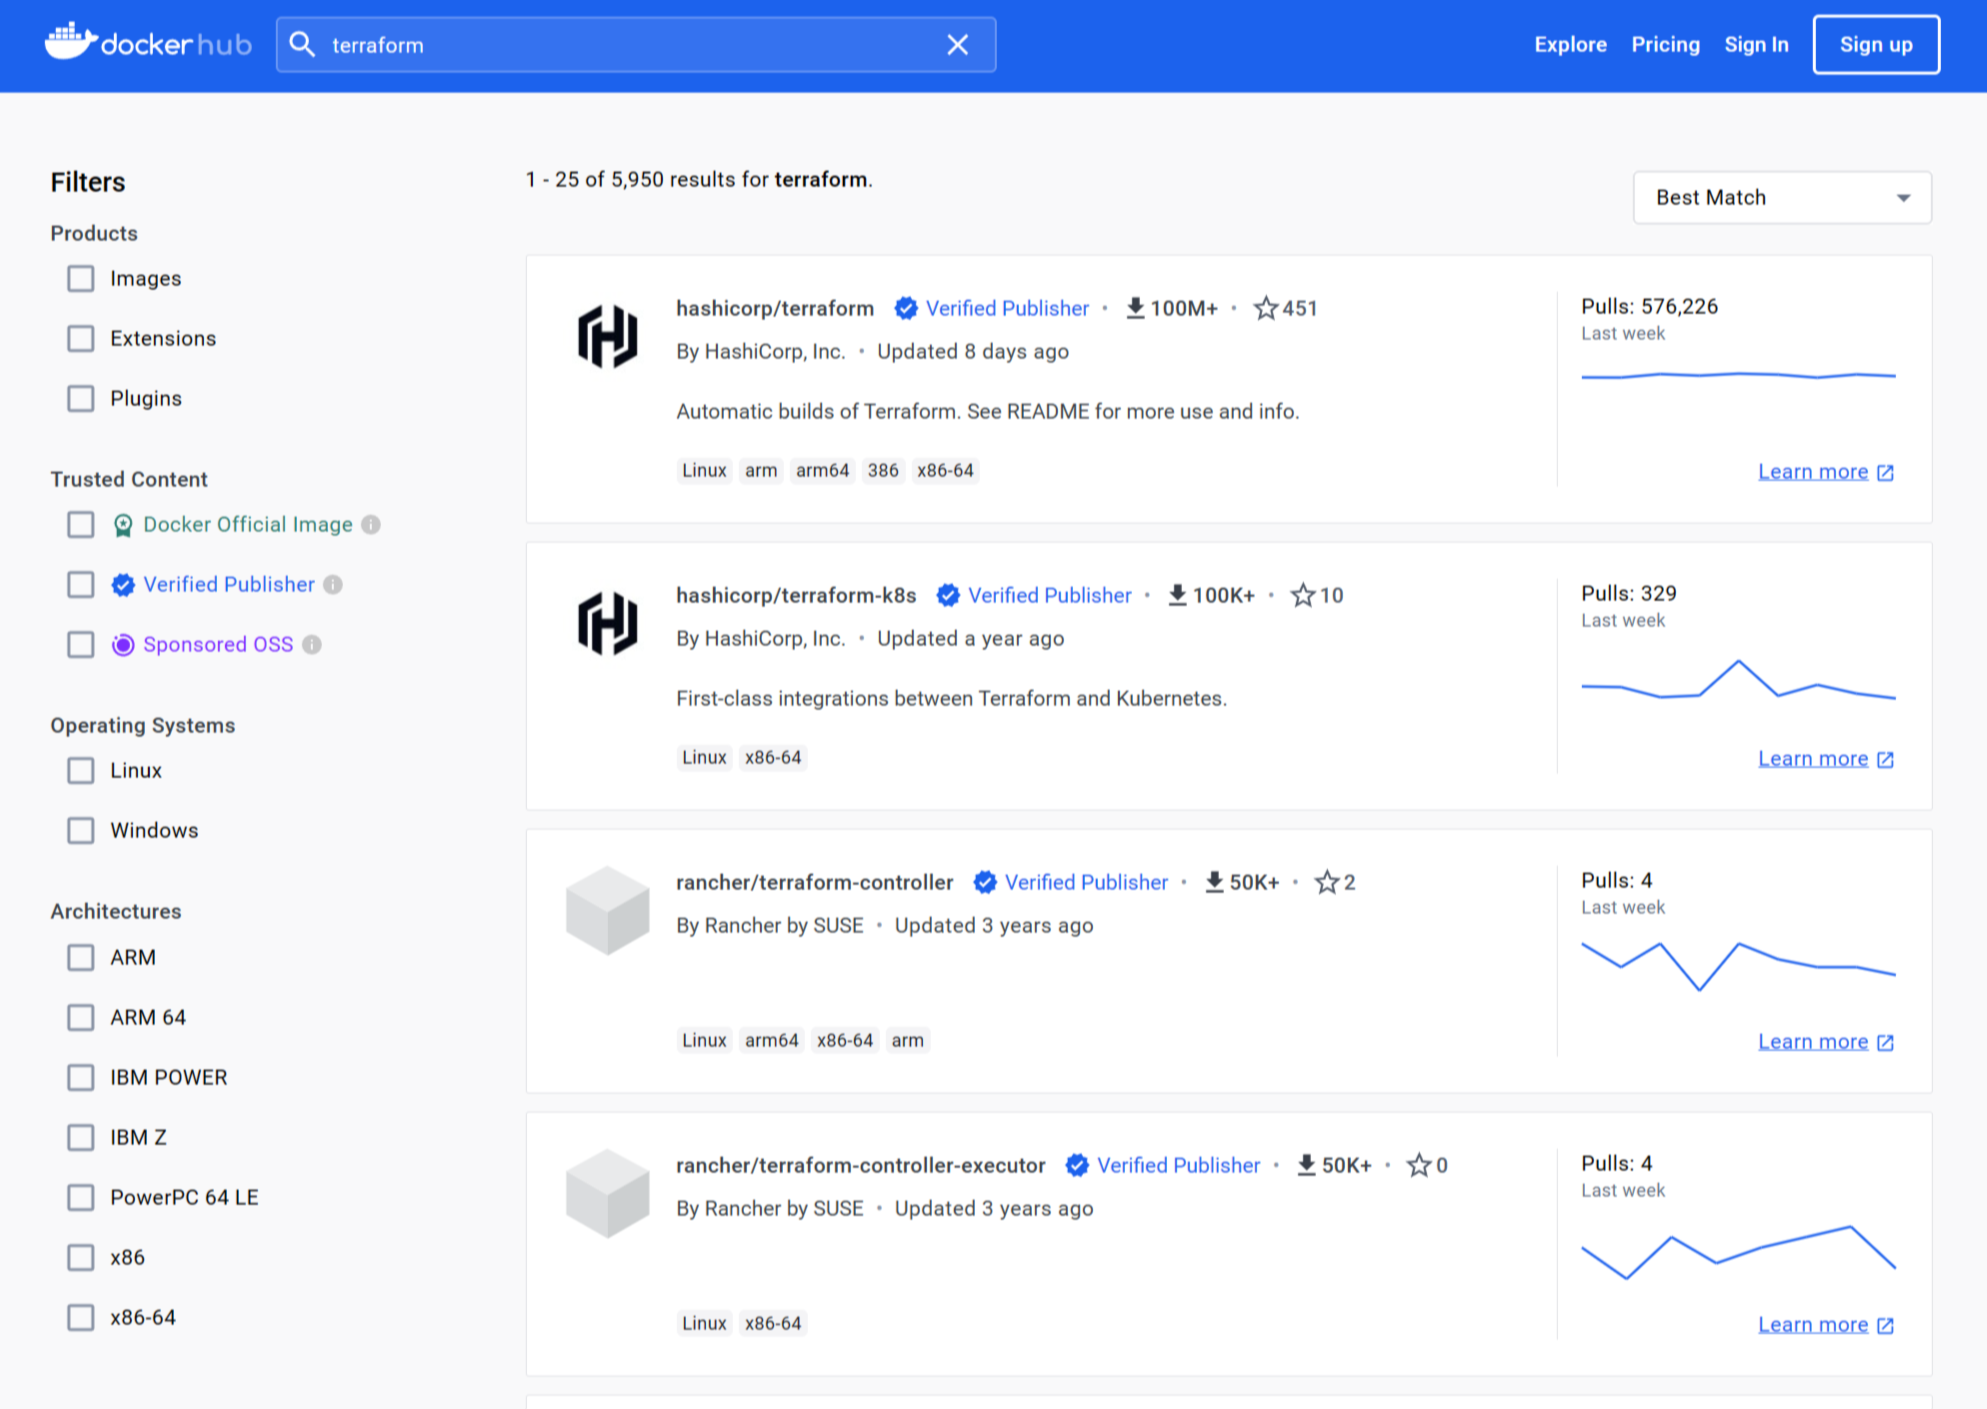Check the Verified Publisher filter
The width and height of the screenshot is (1987, 1409).
(x=80, y=584)
